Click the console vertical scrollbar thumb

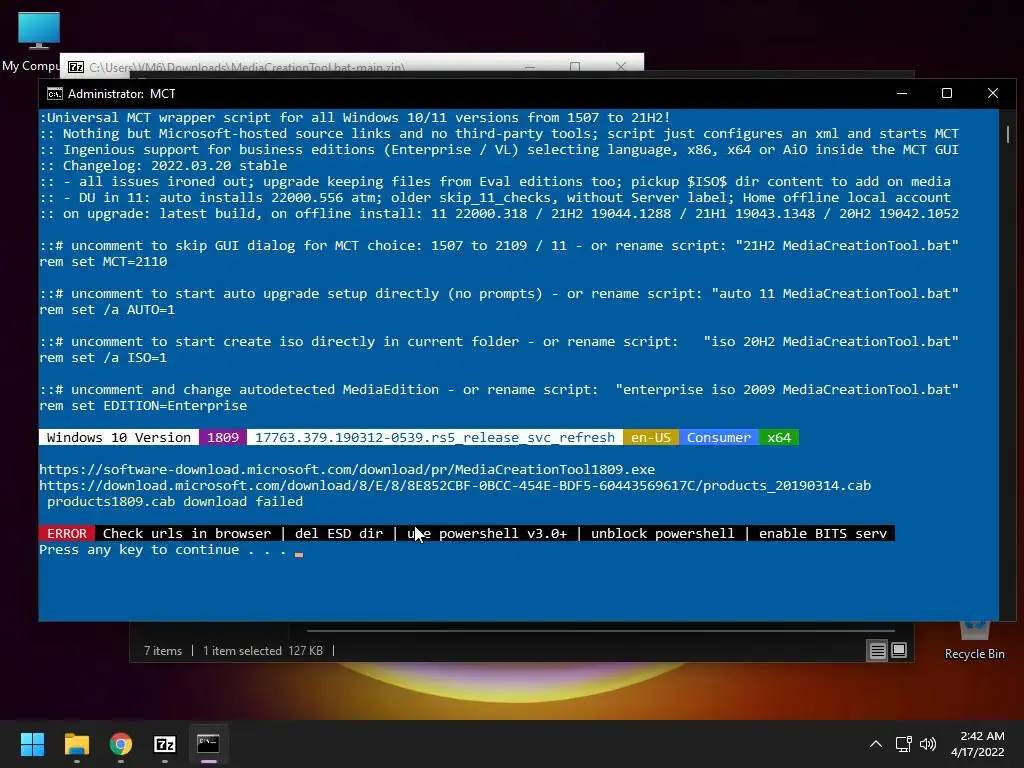1008,135
